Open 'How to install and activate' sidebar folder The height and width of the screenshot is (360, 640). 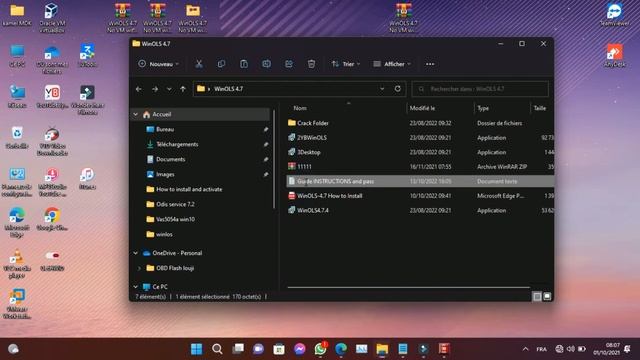189,189
